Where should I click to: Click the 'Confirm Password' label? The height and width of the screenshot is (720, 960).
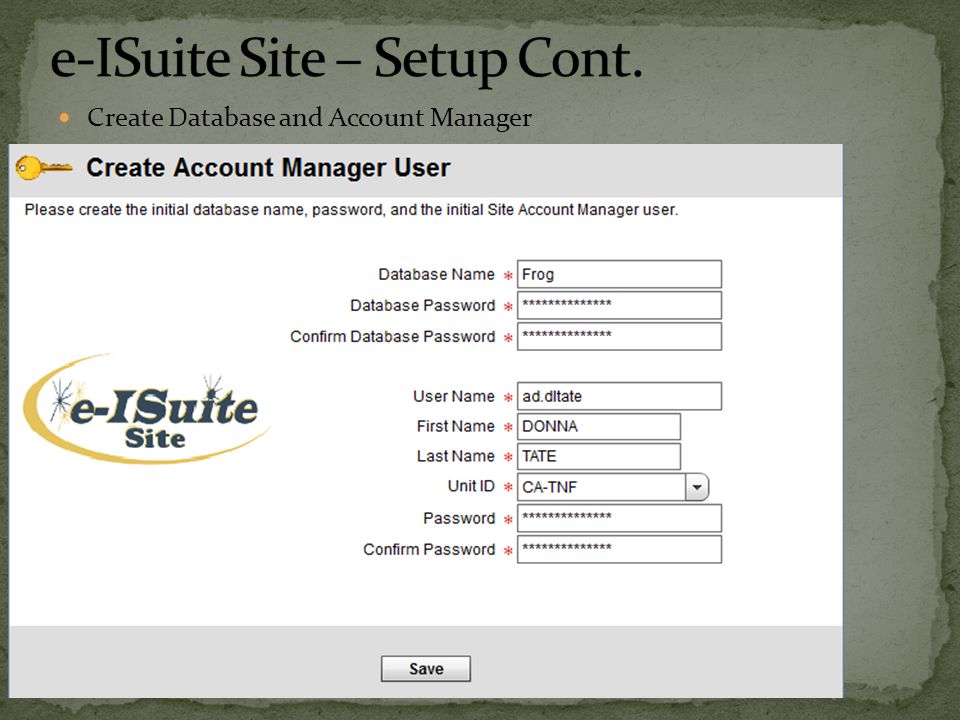pos(429,550)
